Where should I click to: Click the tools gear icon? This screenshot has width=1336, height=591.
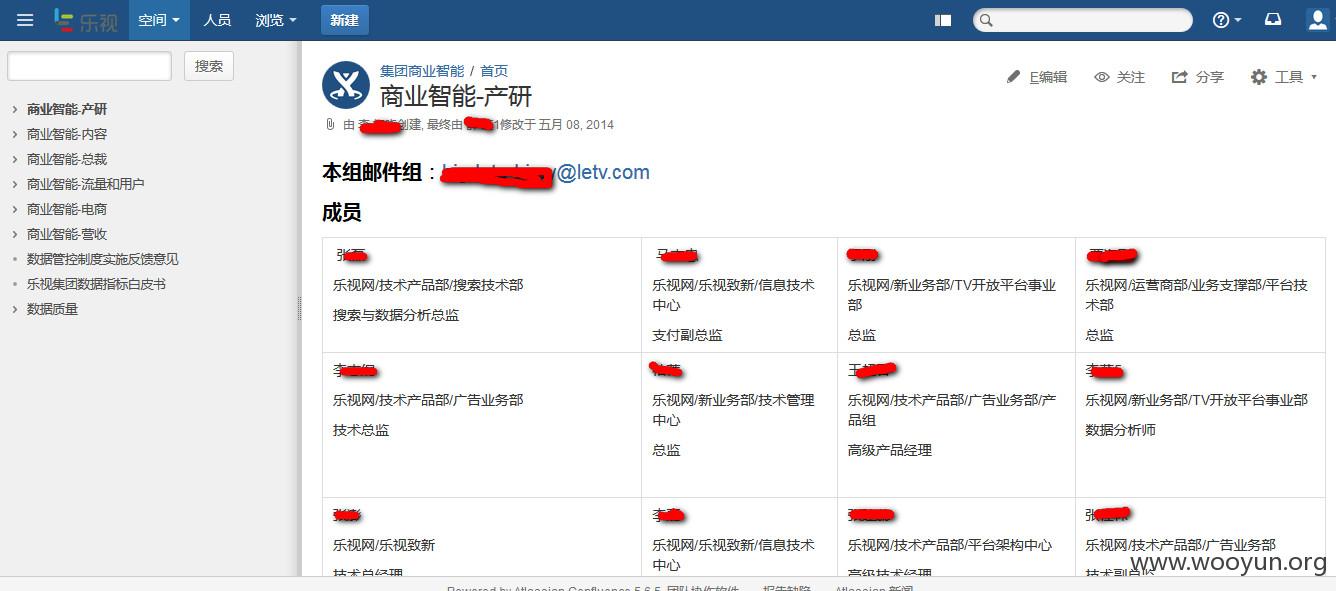click(x=1259, y=77)
